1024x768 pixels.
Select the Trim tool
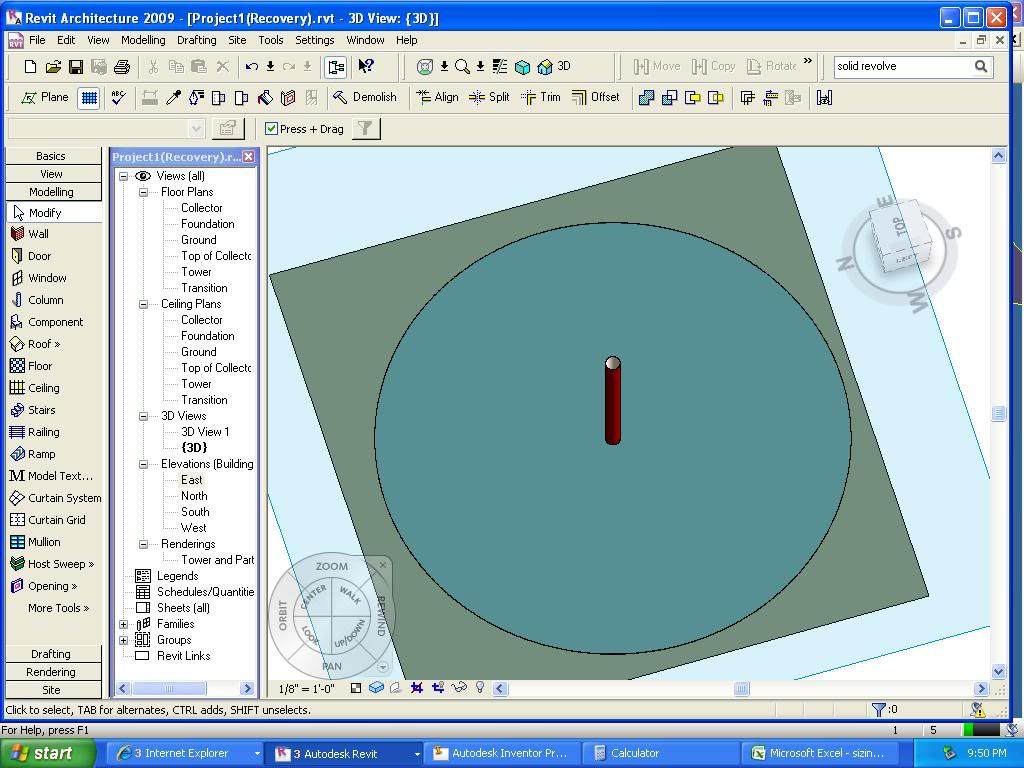pos(540,97)
